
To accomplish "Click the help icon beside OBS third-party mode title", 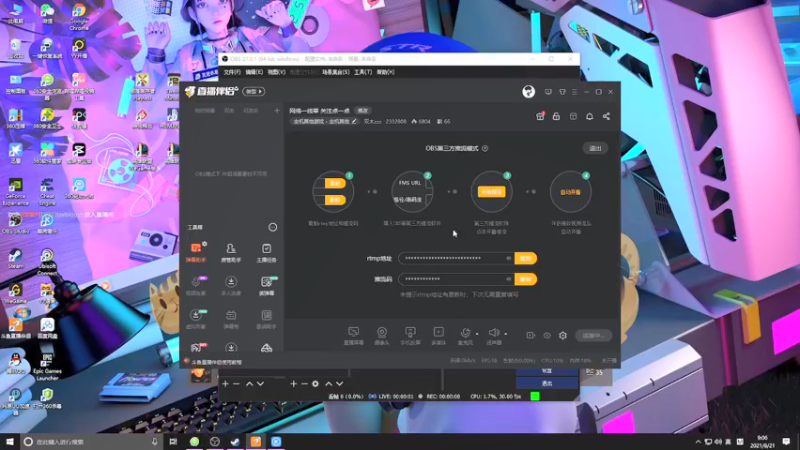I will click(x=485, y=148).
